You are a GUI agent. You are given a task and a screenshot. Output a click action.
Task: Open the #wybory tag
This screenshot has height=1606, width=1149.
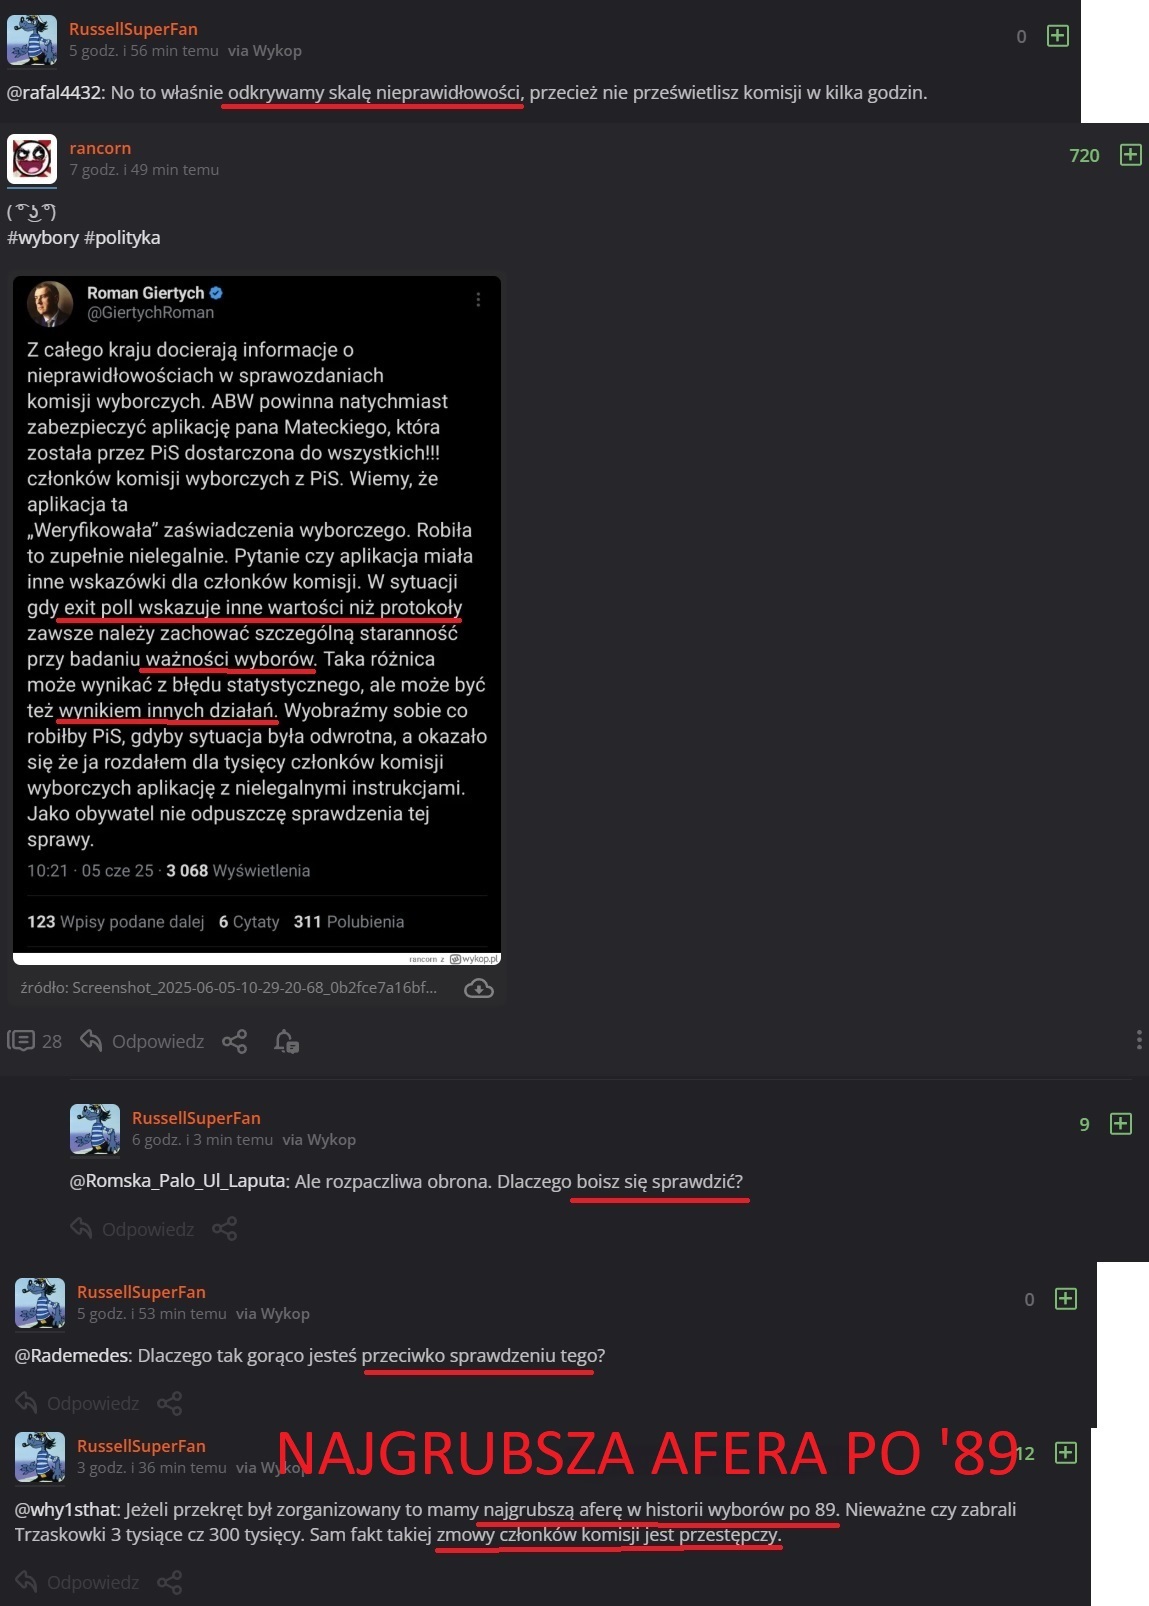[43, 238]
